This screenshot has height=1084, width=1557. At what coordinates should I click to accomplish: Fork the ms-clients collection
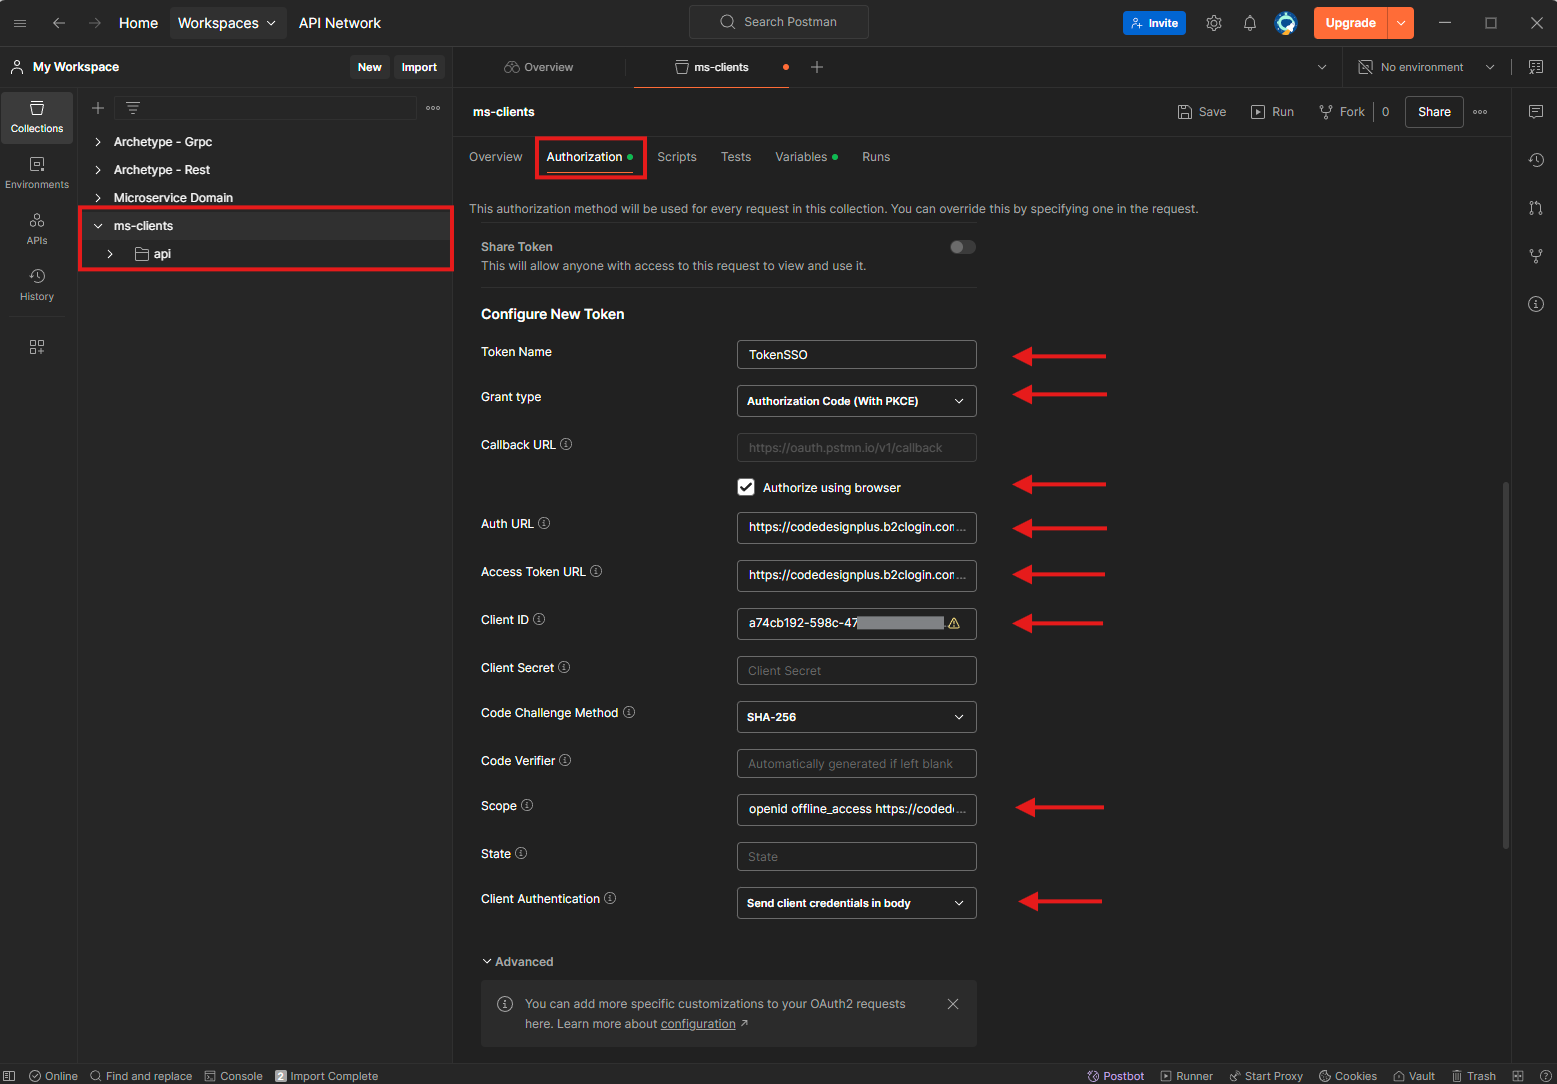(x=1342, y=112)
